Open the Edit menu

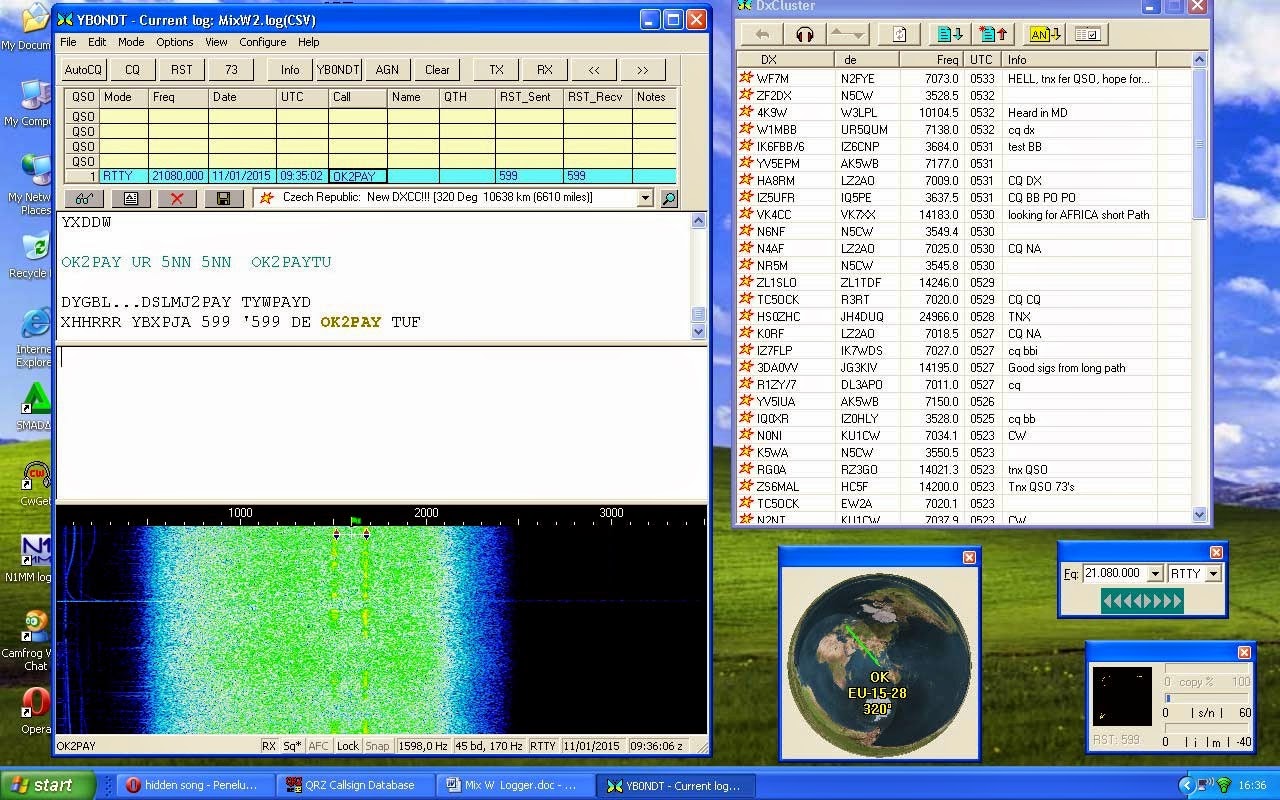(x=97, y=42)
